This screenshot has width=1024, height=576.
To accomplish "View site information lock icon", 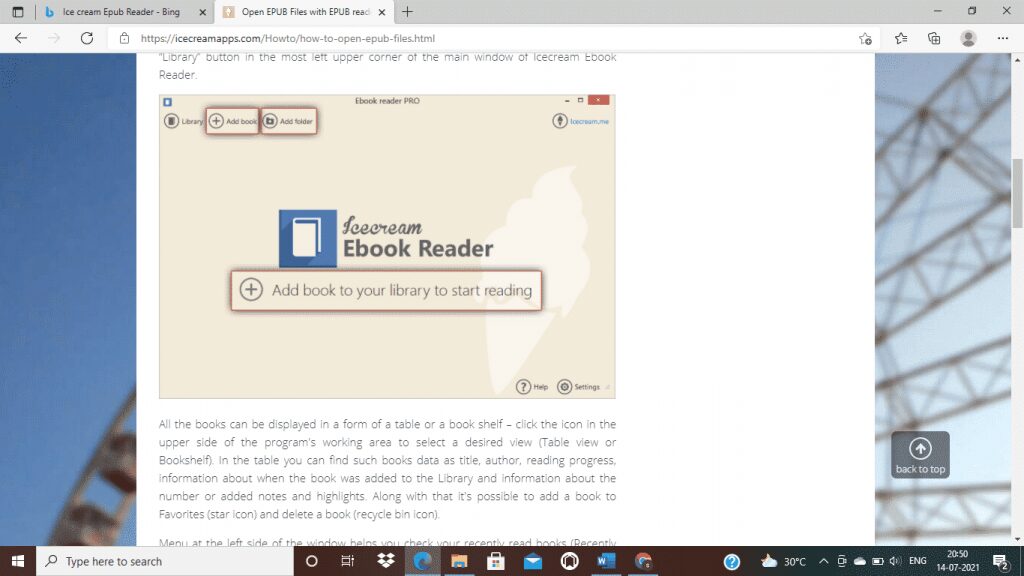I will [124, 39].
